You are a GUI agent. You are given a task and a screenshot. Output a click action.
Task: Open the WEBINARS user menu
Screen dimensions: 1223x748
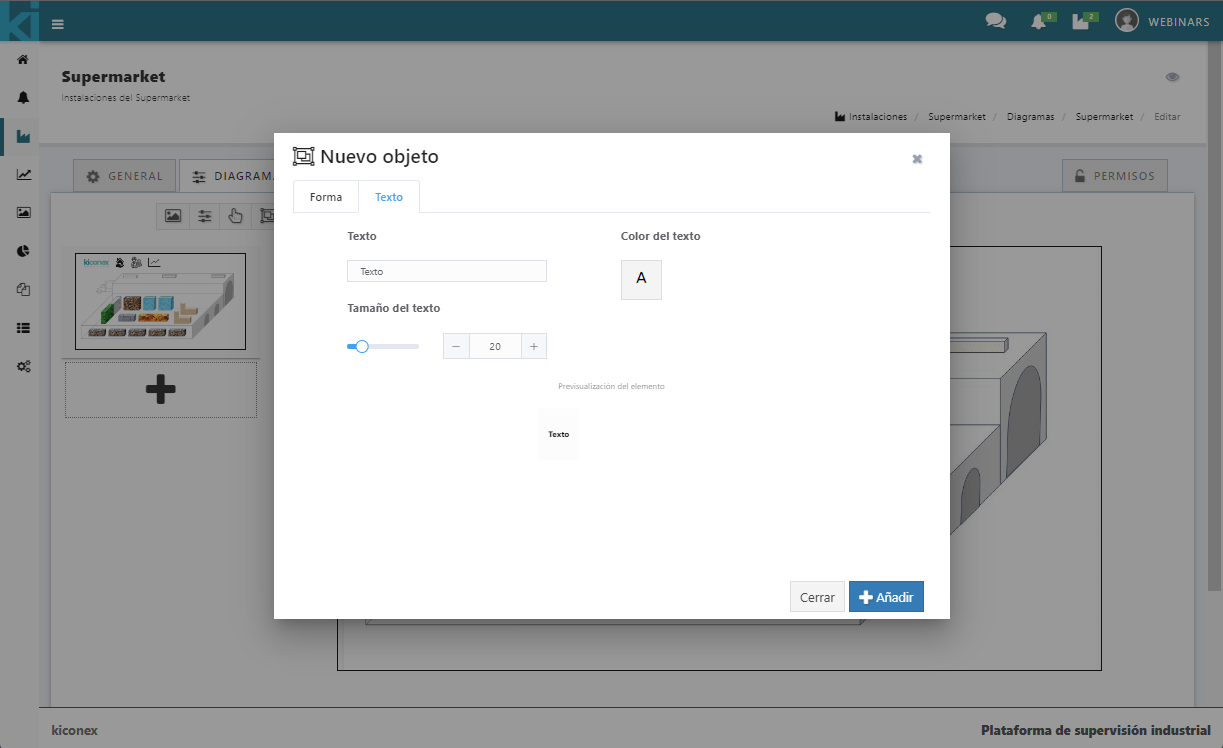1162,21
